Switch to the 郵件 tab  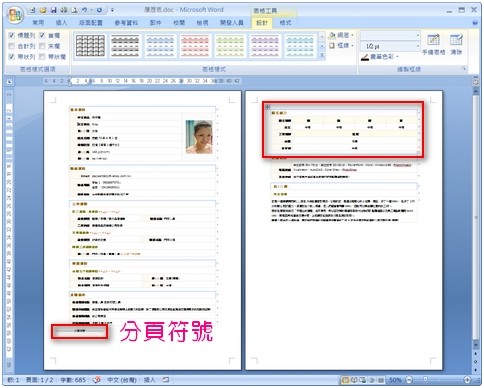[155, 23]
